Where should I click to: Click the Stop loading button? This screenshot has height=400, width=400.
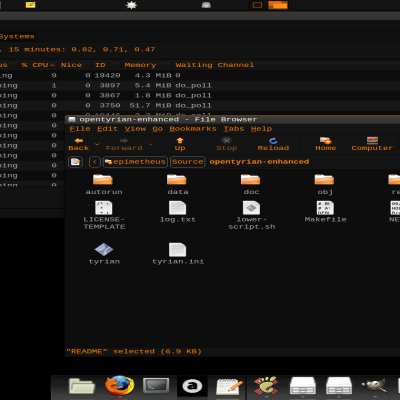click(x=227, y=144)
